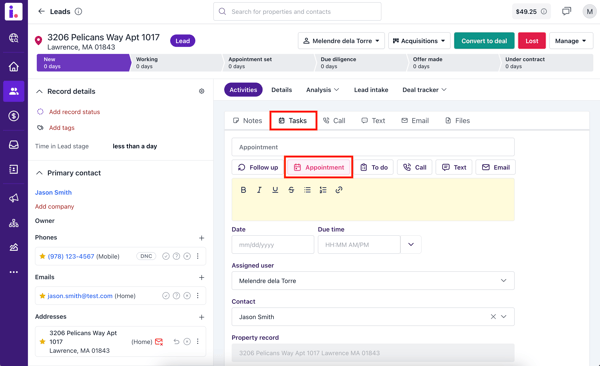This screenshot has width=600, height=366.
Task: Select the To do task type
Action: point(374,167)
